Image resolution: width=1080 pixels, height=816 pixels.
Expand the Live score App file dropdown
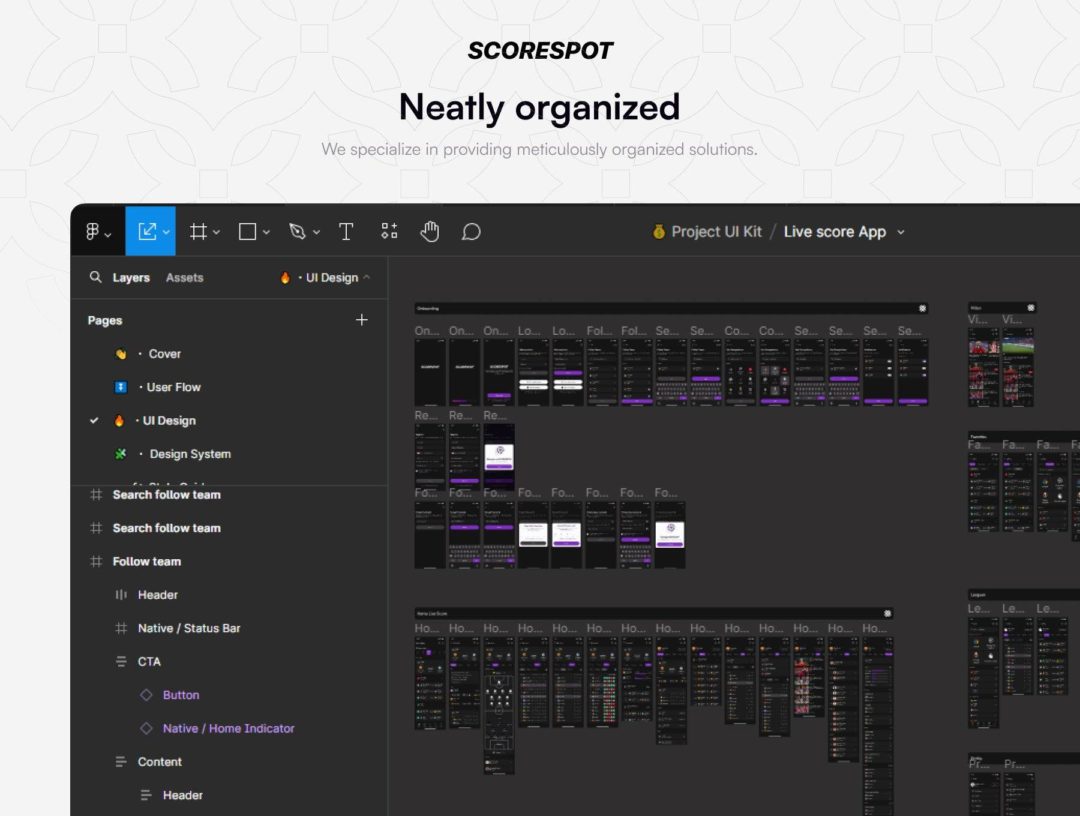point(900,232)
